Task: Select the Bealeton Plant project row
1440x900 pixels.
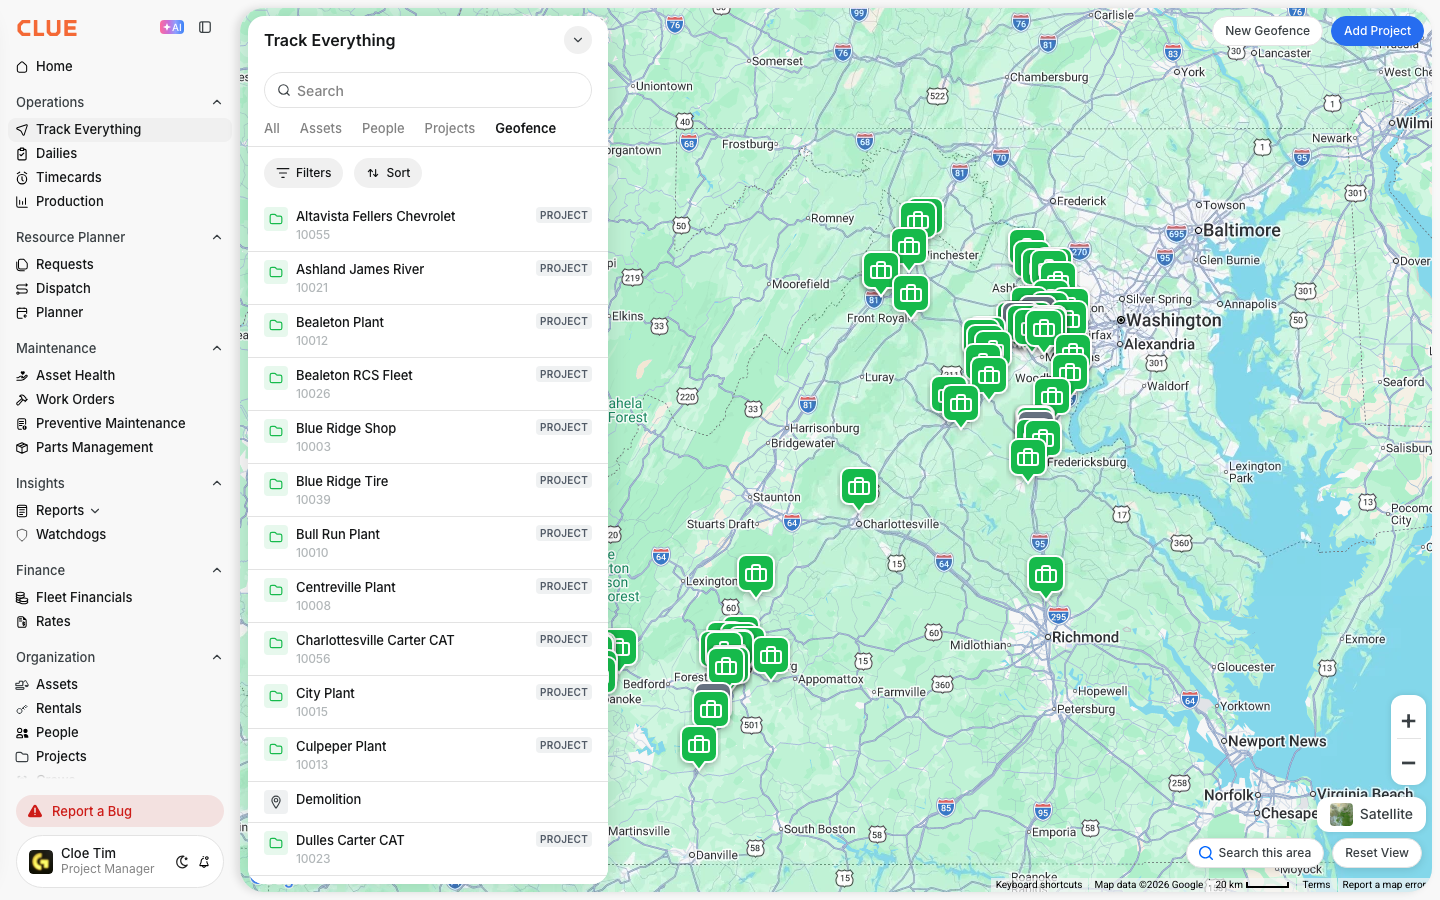Action: pos(428,331)
